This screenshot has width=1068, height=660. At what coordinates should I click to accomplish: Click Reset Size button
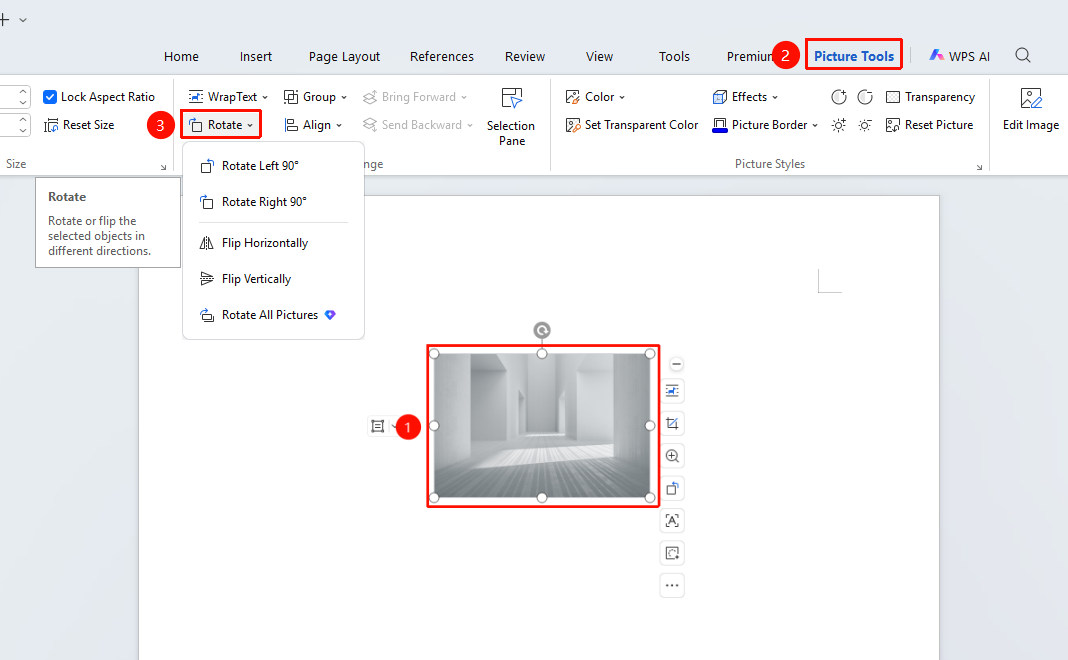(x=79, y=125)
